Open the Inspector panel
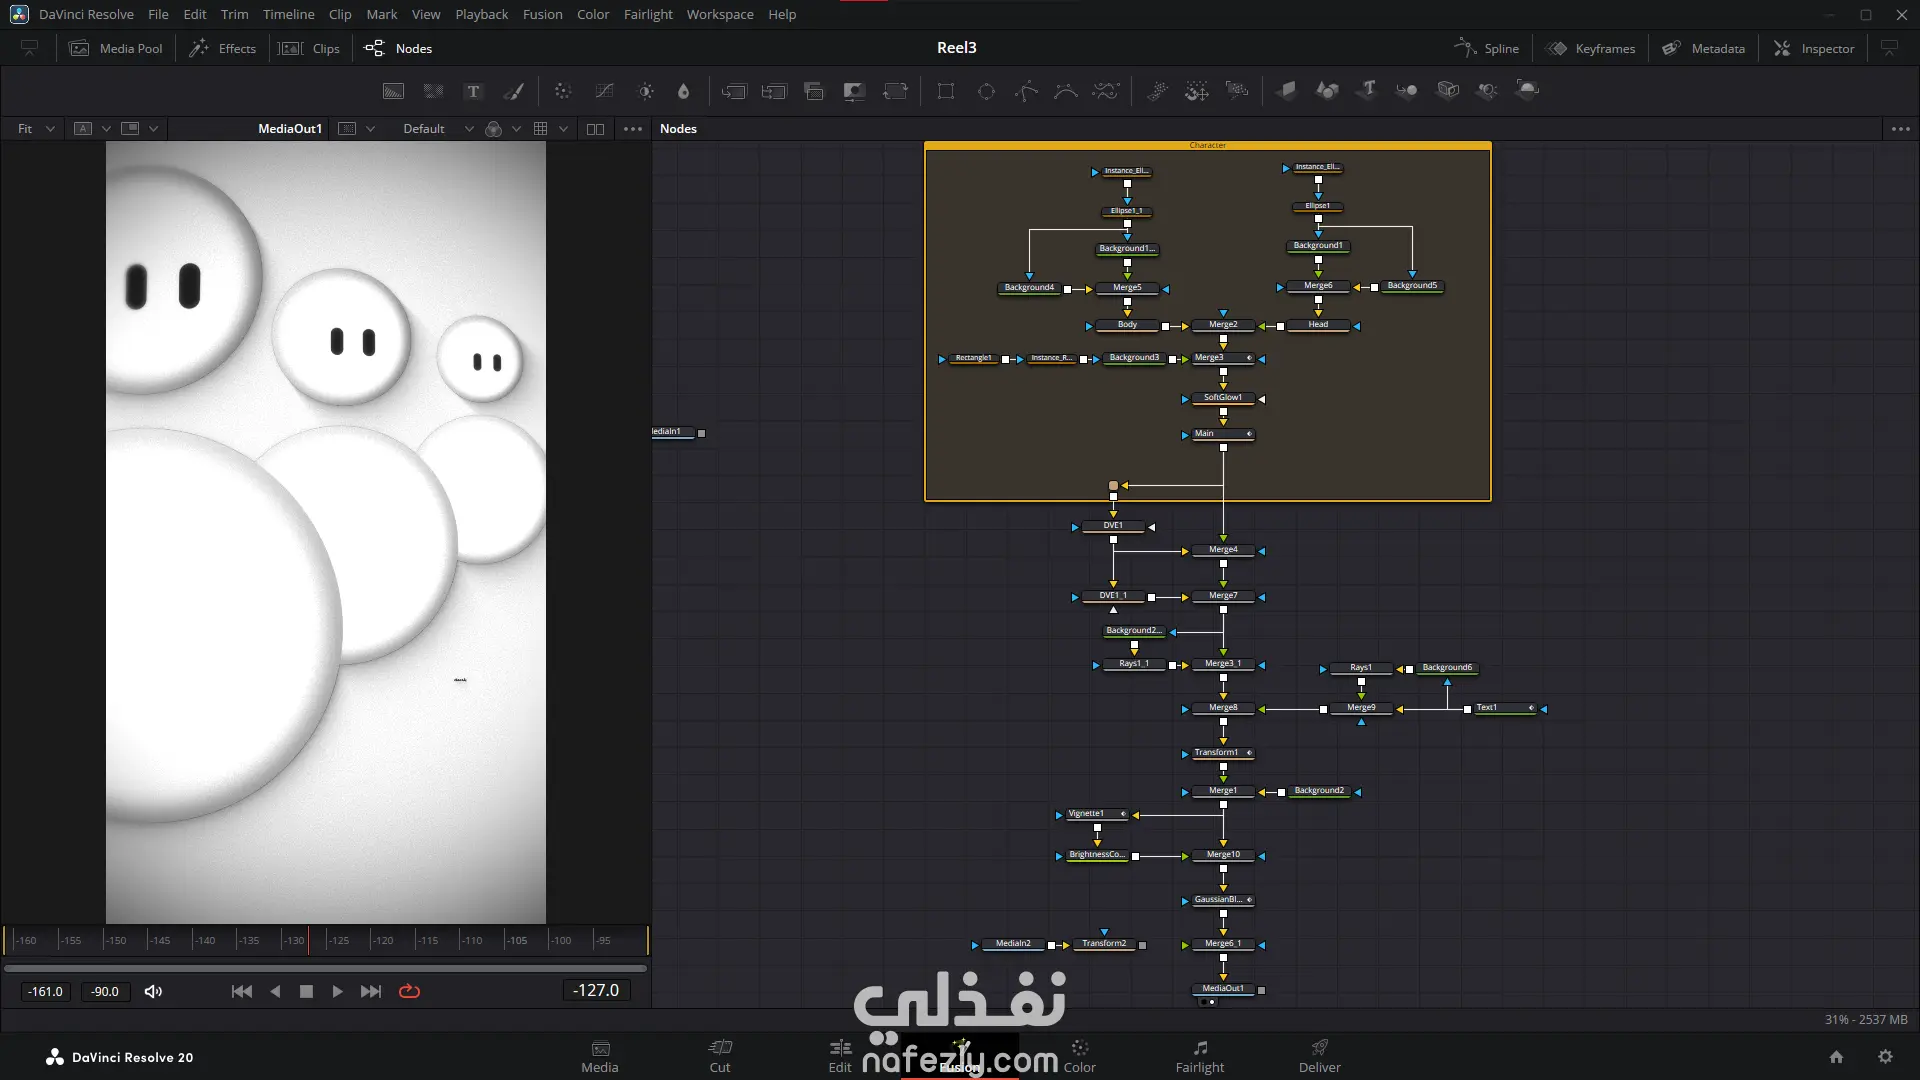 pyautogui.click(x=1814, y=48)
